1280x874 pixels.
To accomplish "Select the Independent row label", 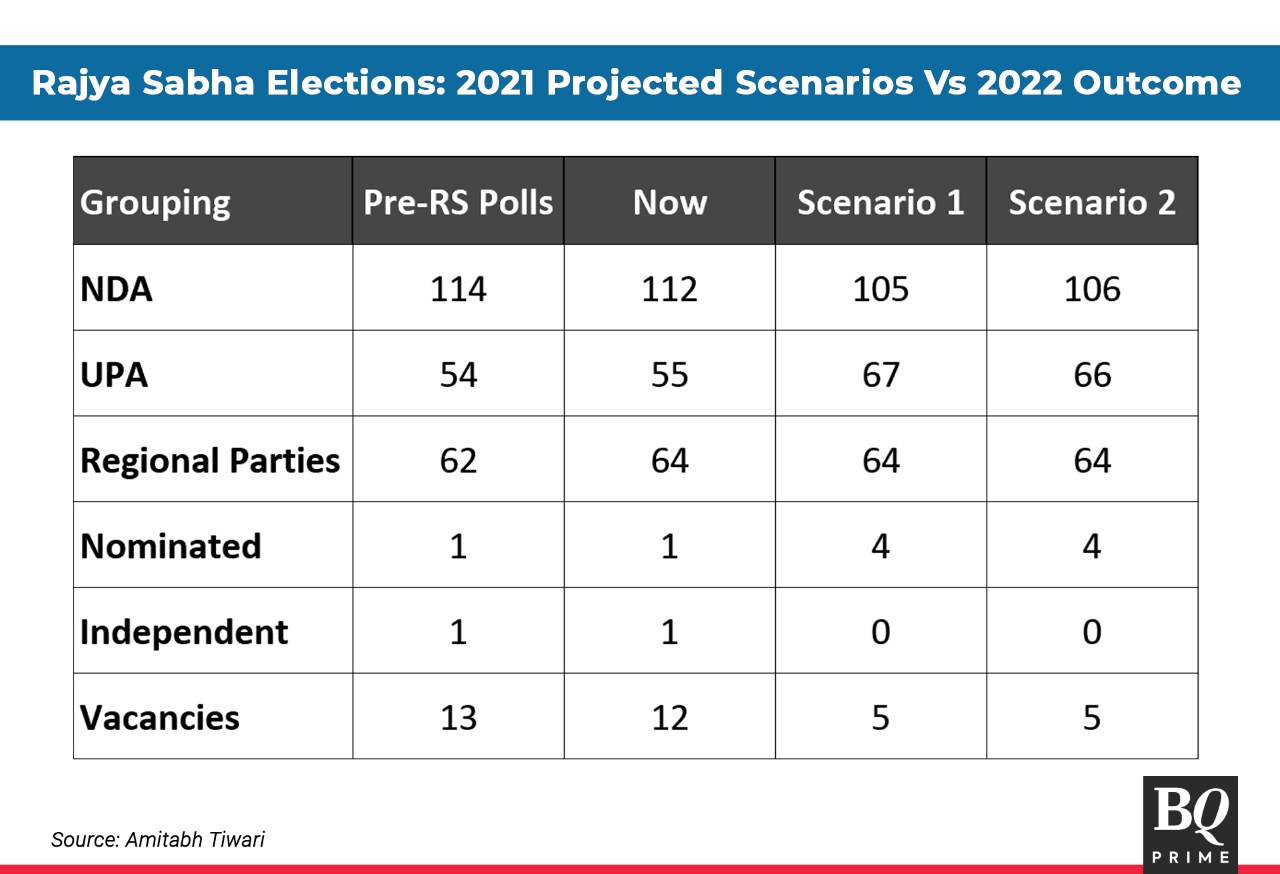I will (184, 633).
